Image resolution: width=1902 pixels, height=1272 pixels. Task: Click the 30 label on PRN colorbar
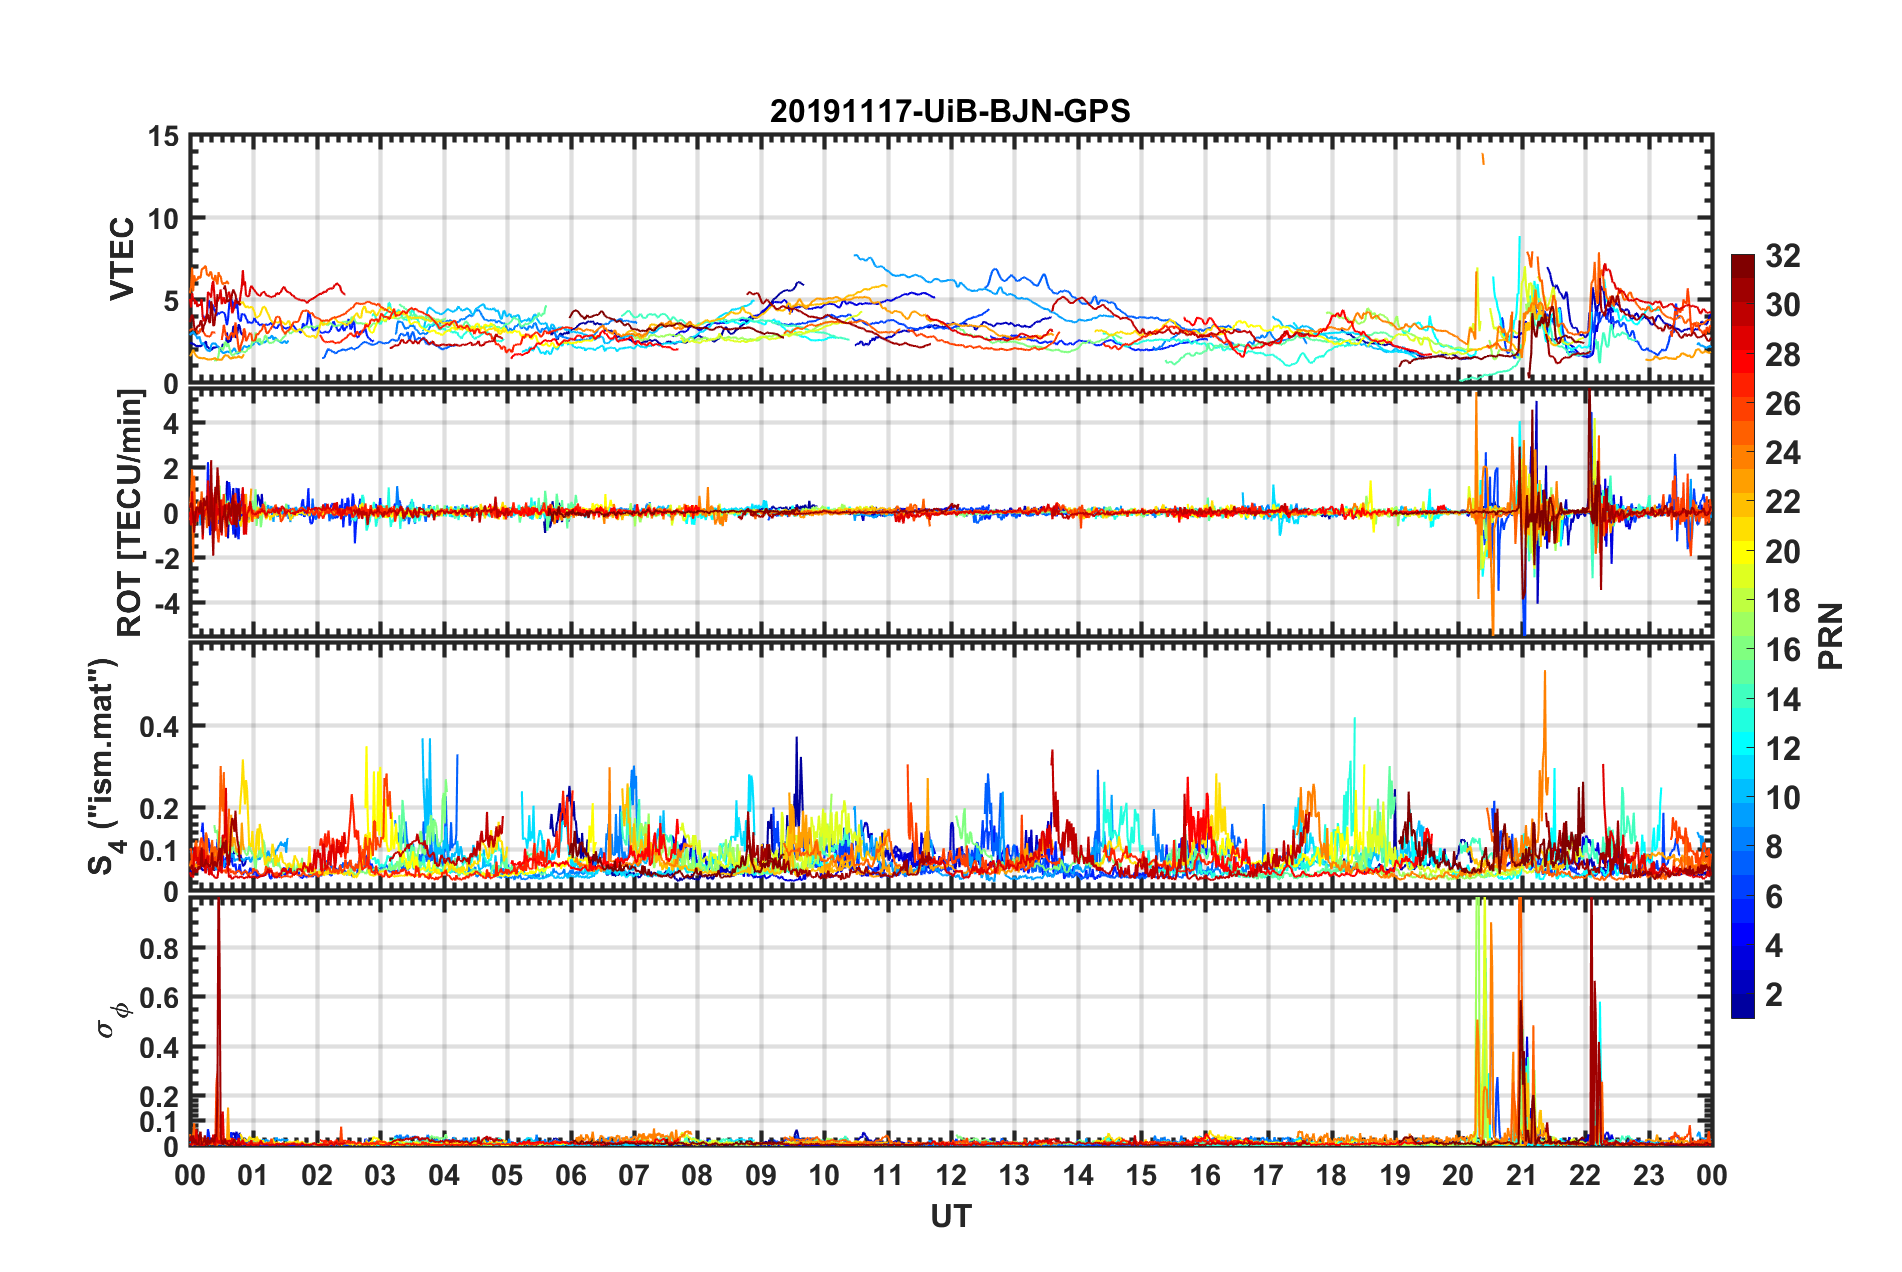(1783, 305)
